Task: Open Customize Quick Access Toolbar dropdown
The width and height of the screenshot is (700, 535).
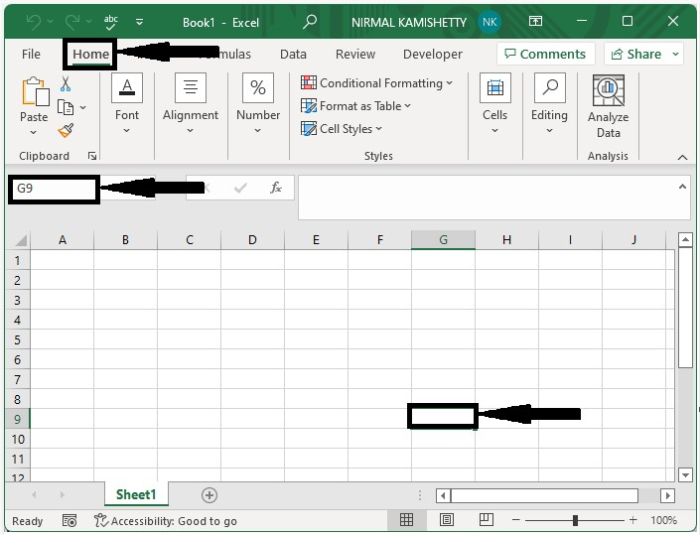Action: [140, 21]
